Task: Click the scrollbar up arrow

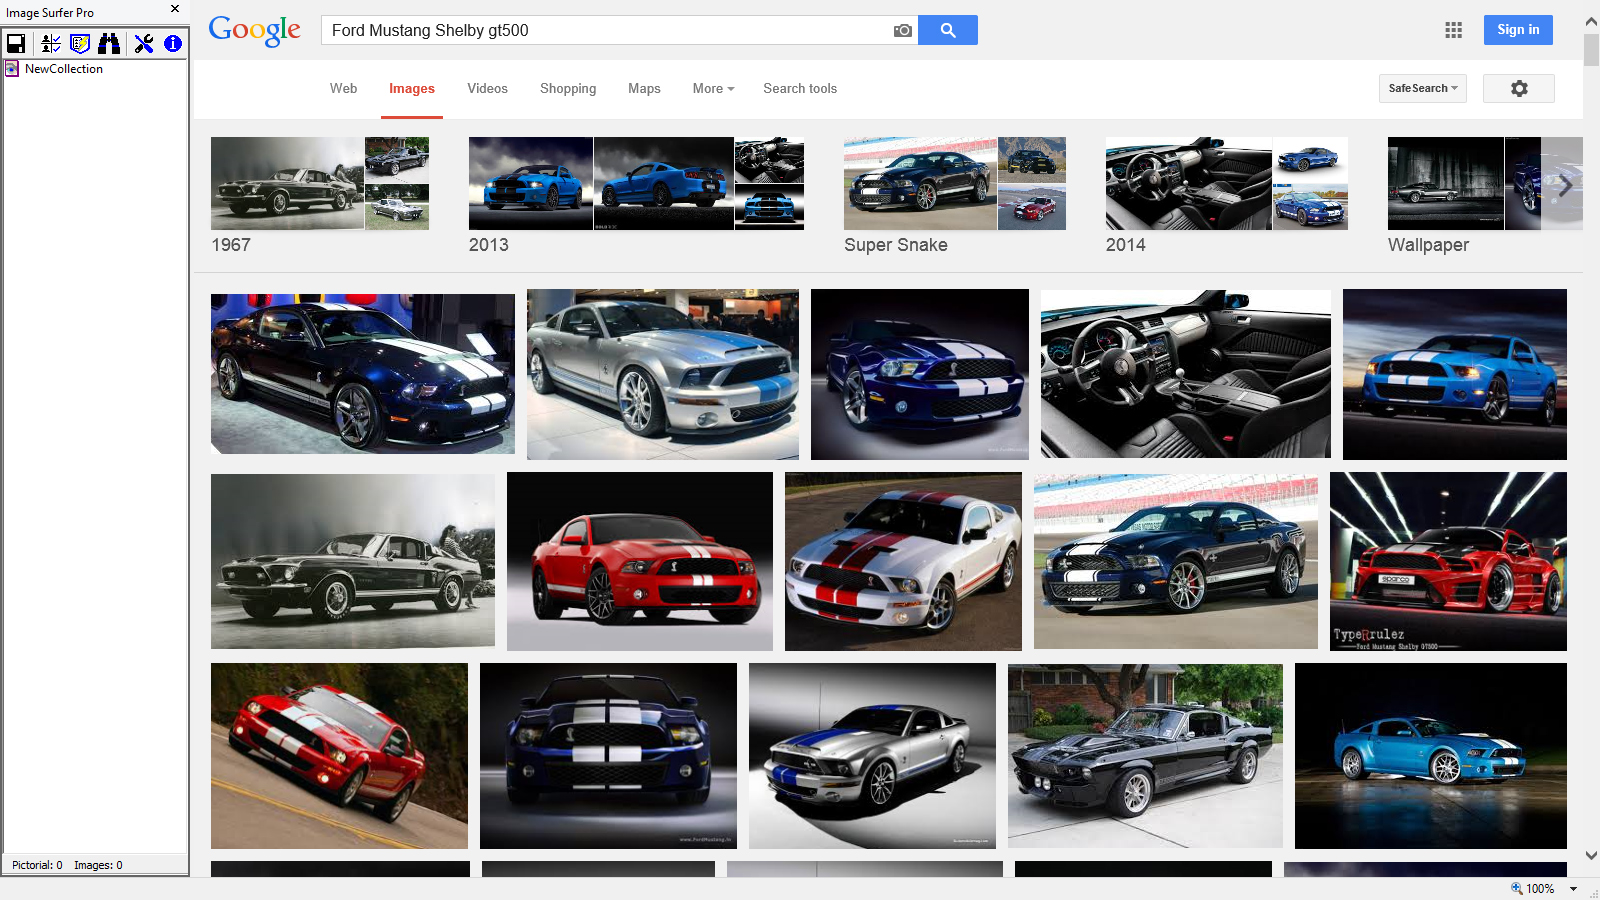Action: pyautogui.click(x=1591, y=20)
